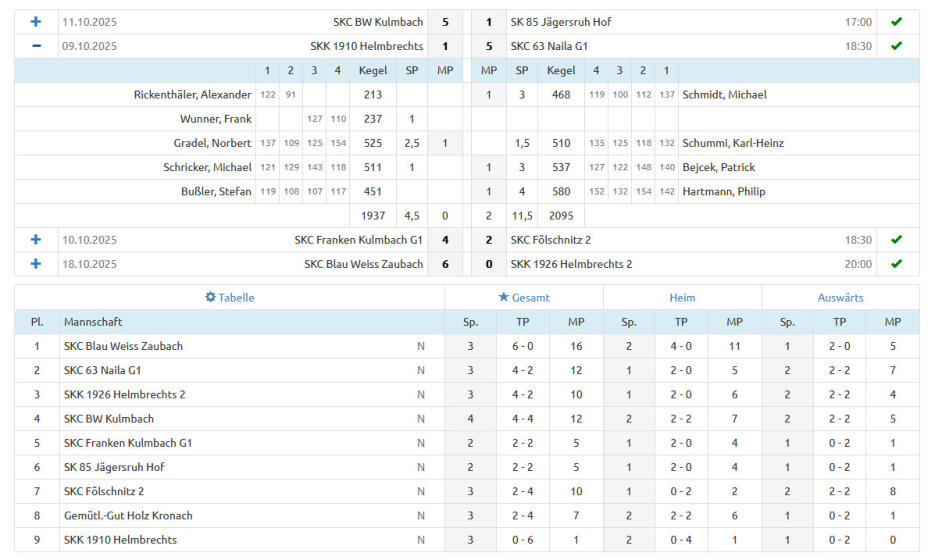Click green checkmark for the 17:00 match
This screenshot has width=942, height=560.
[x=896, y=22]
